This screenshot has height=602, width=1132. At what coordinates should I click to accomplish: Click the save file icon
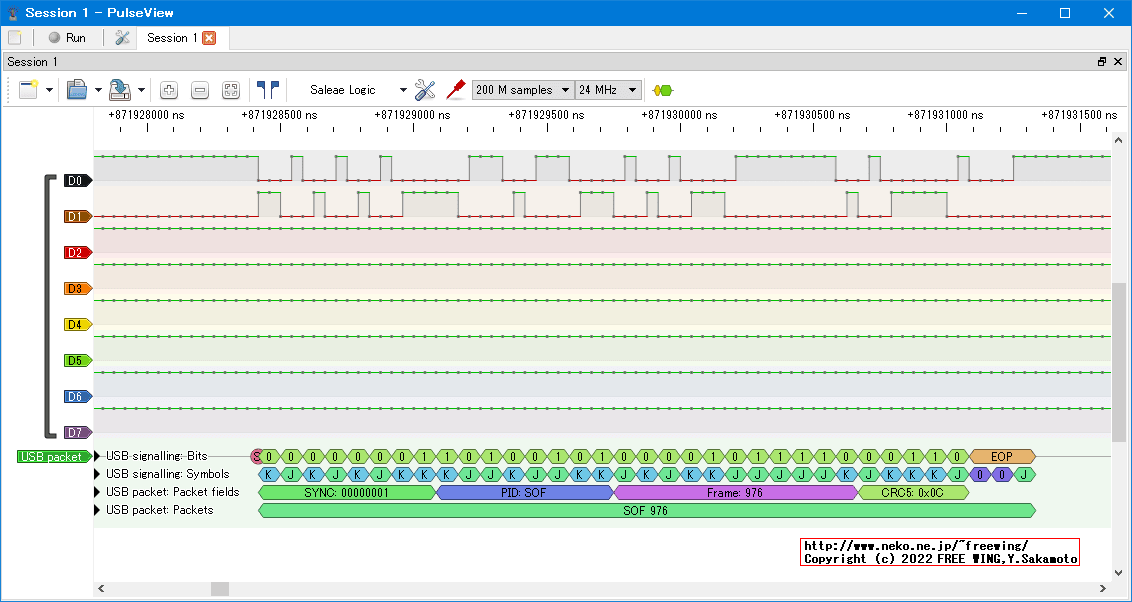[120, 90]
